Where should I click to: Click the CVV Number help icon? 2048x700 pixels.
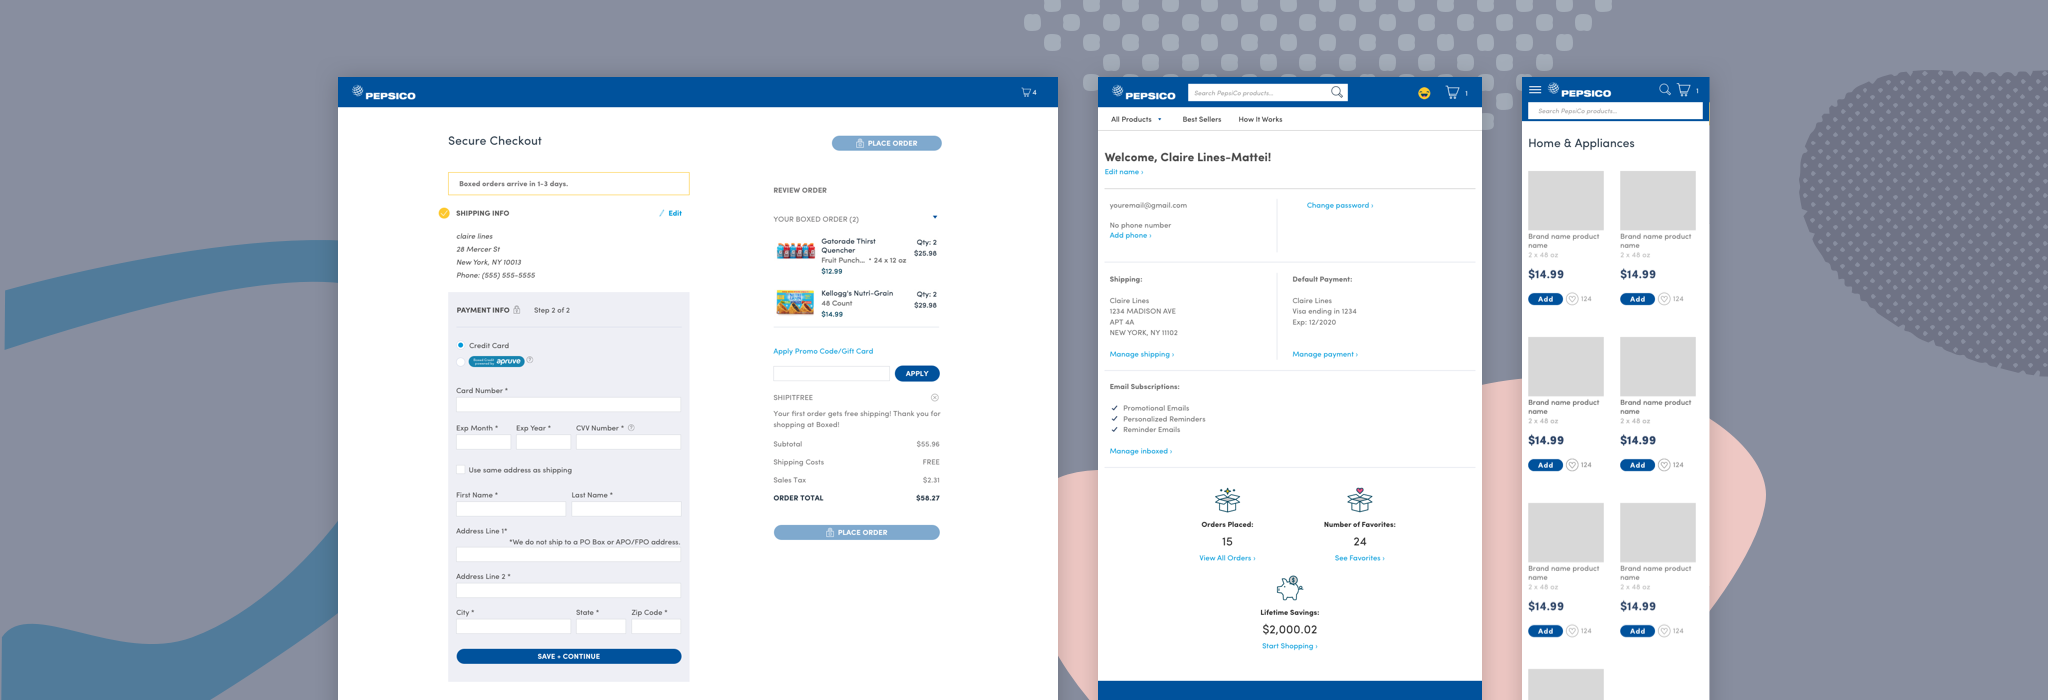click(631, 428)
